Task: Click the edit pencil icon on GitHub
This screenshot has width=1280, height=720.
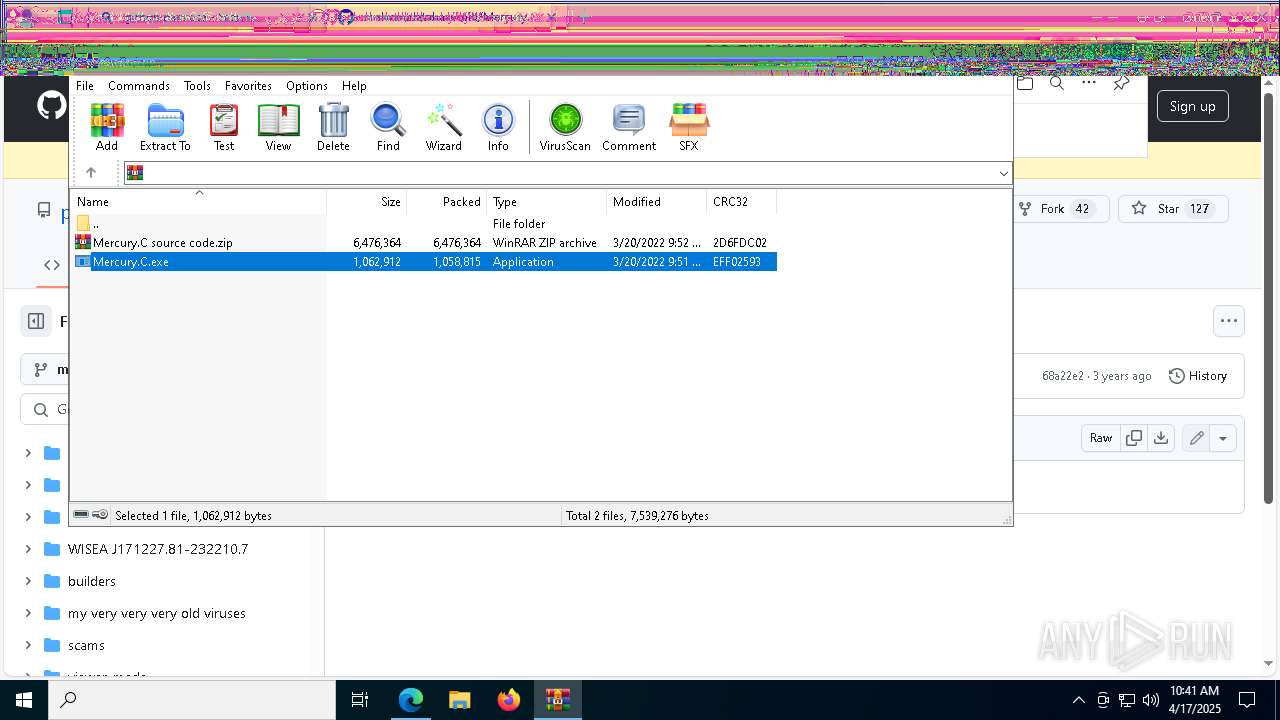Action: (1196, 438)
